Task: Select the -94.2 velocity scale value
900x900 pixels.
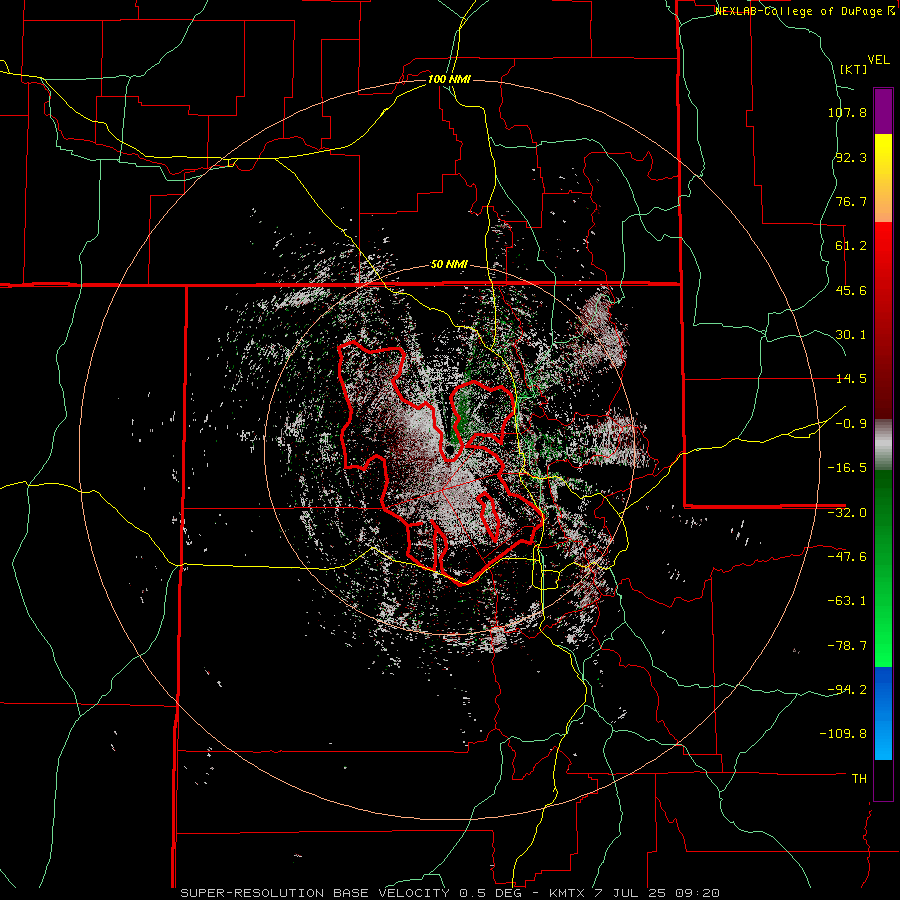Action: pos(847,689)
